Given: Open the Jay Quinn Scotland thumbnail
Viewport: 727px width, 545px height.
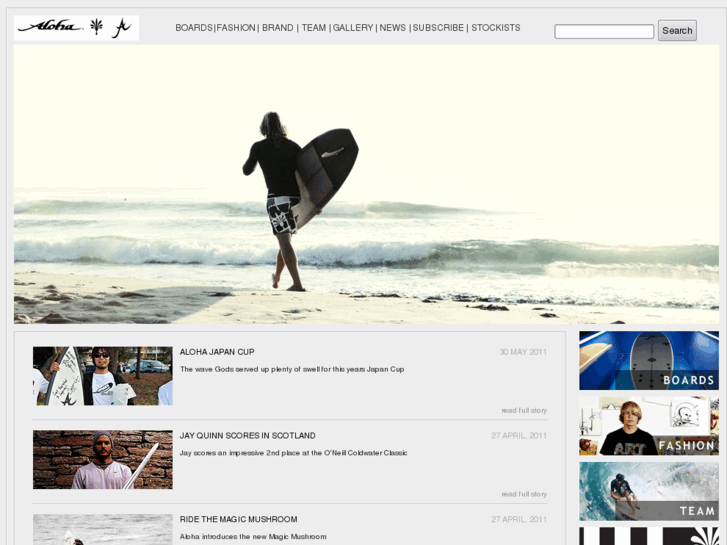Looking at the screenshot, I should pyautogui.click(x=102, y=459).
